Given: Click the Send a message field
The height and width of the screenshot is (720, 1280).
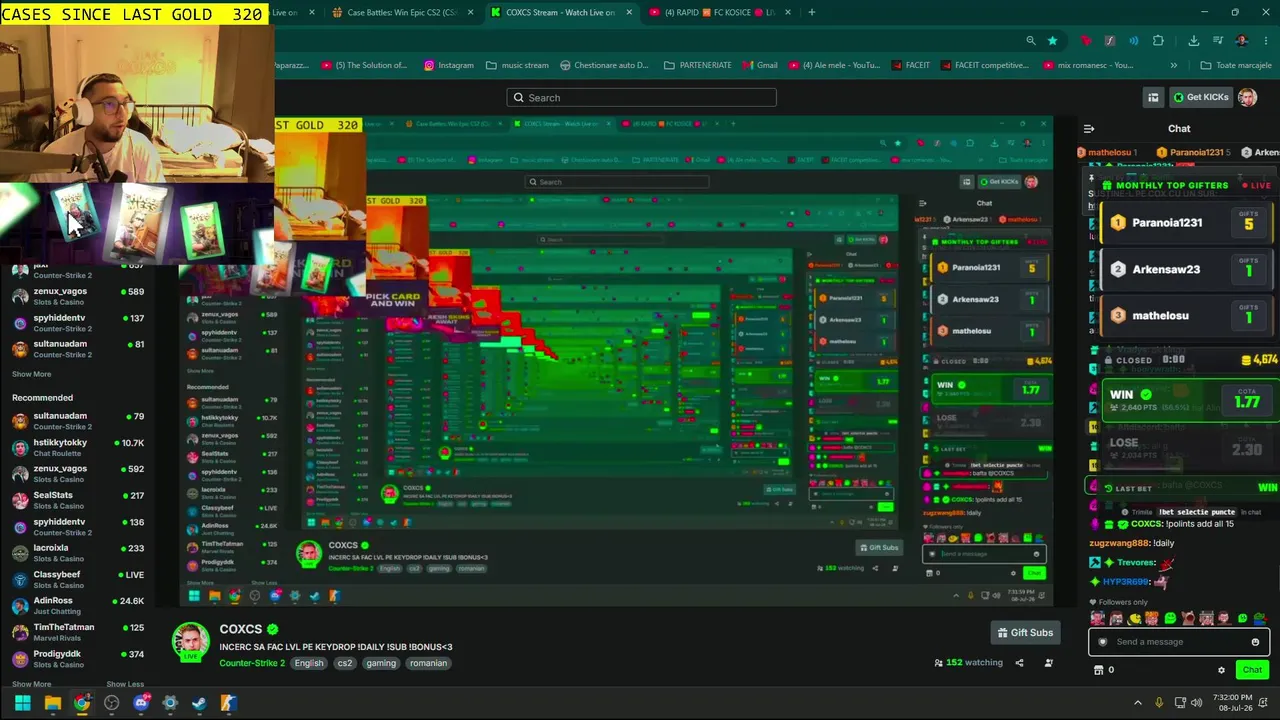Looking at the screenshot, I should 1179,642.
